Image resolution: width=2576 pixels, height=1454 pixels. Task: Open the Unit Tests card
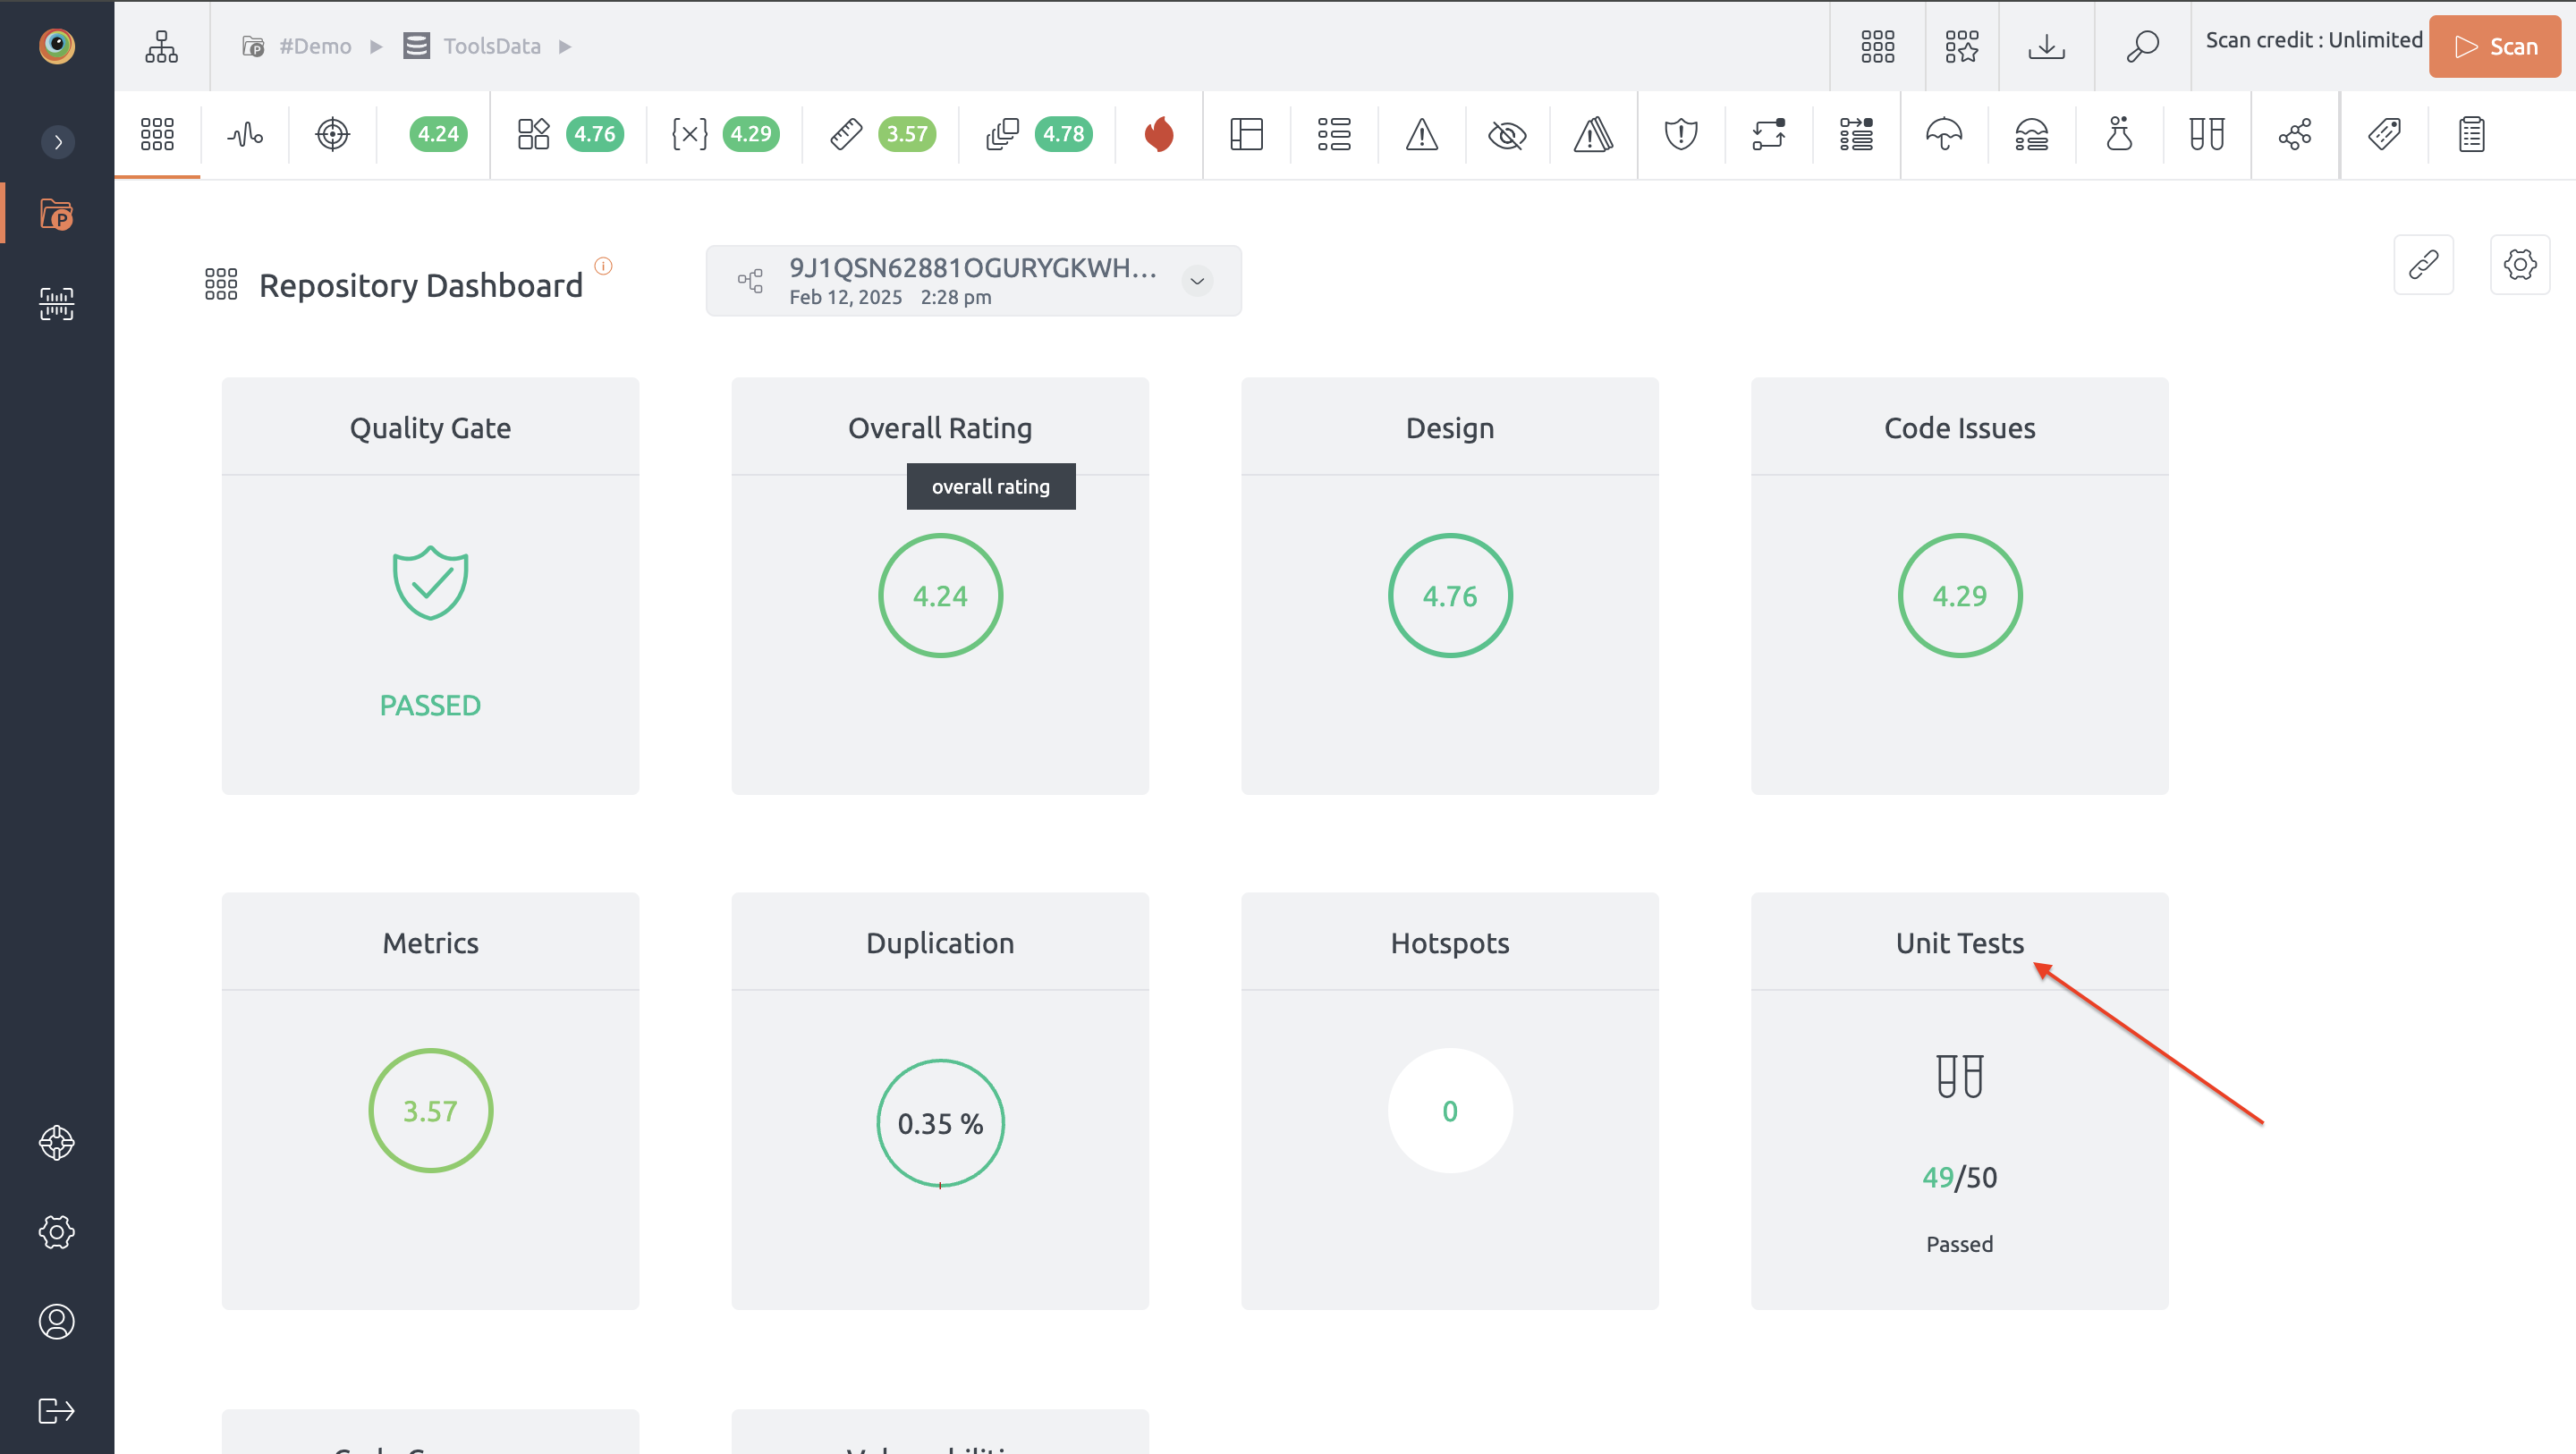pos(1959,1100)
